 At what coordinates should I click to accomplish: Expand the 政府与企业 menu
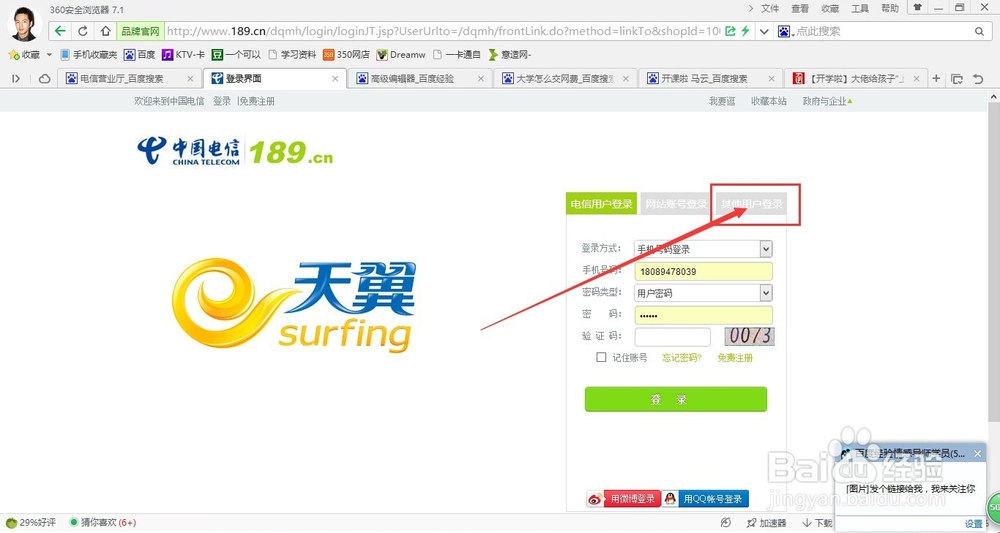828,101
